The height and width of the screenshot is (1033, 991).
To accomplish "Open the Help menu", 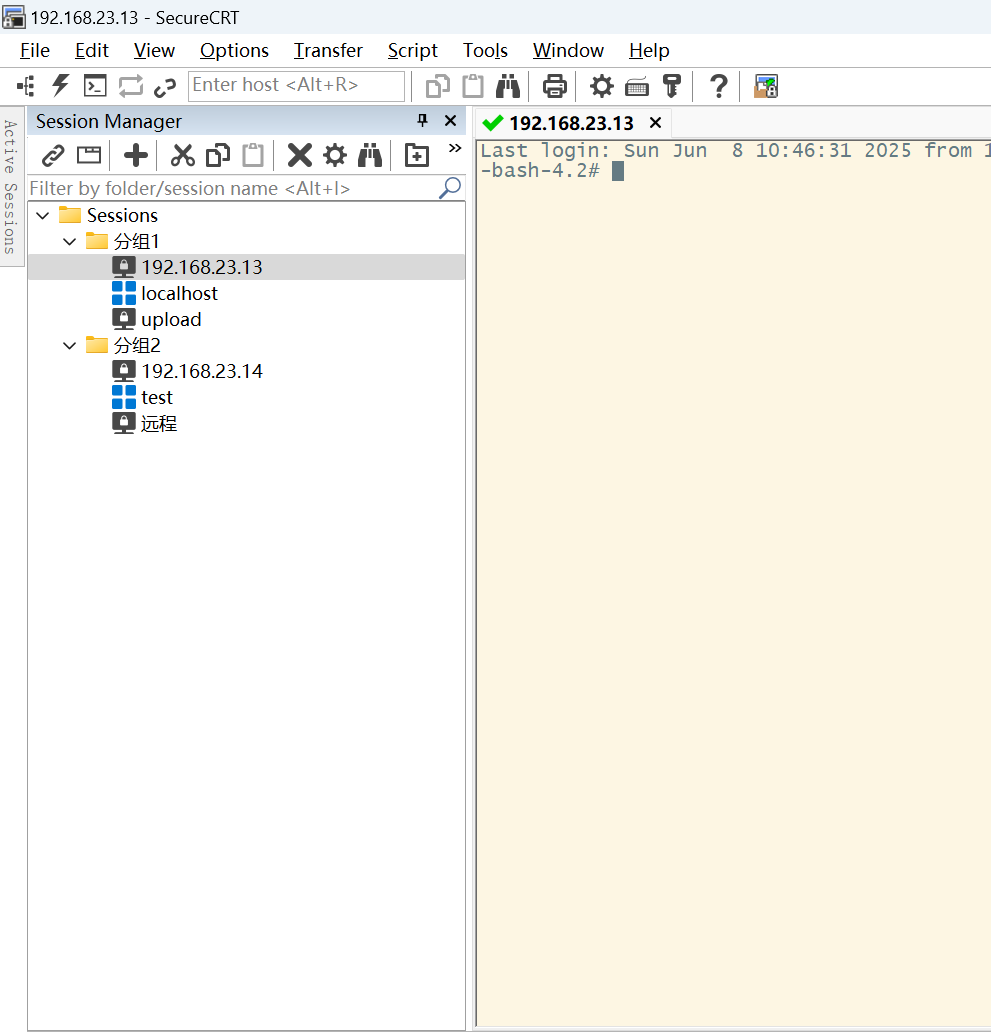I will (x=649, y=51).
